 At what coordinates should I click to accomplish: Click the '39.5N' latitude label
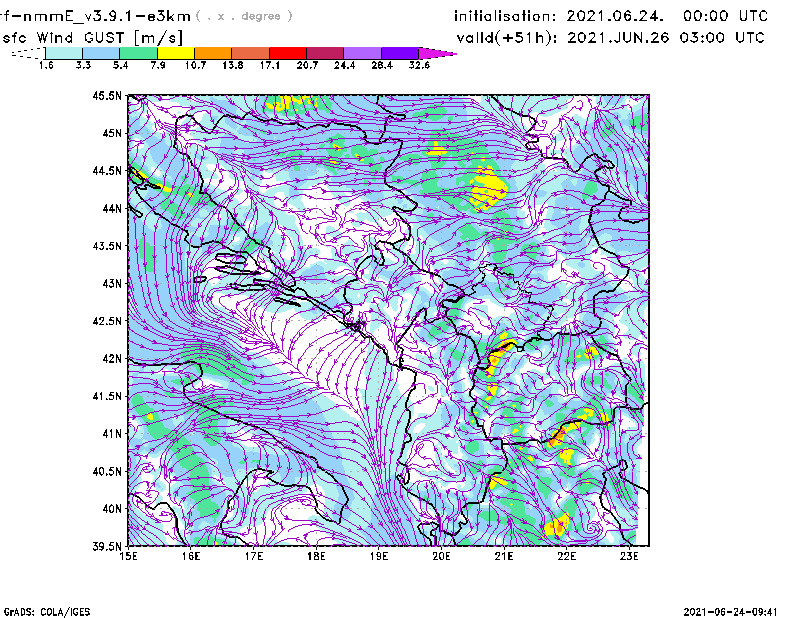pos(107,546)
